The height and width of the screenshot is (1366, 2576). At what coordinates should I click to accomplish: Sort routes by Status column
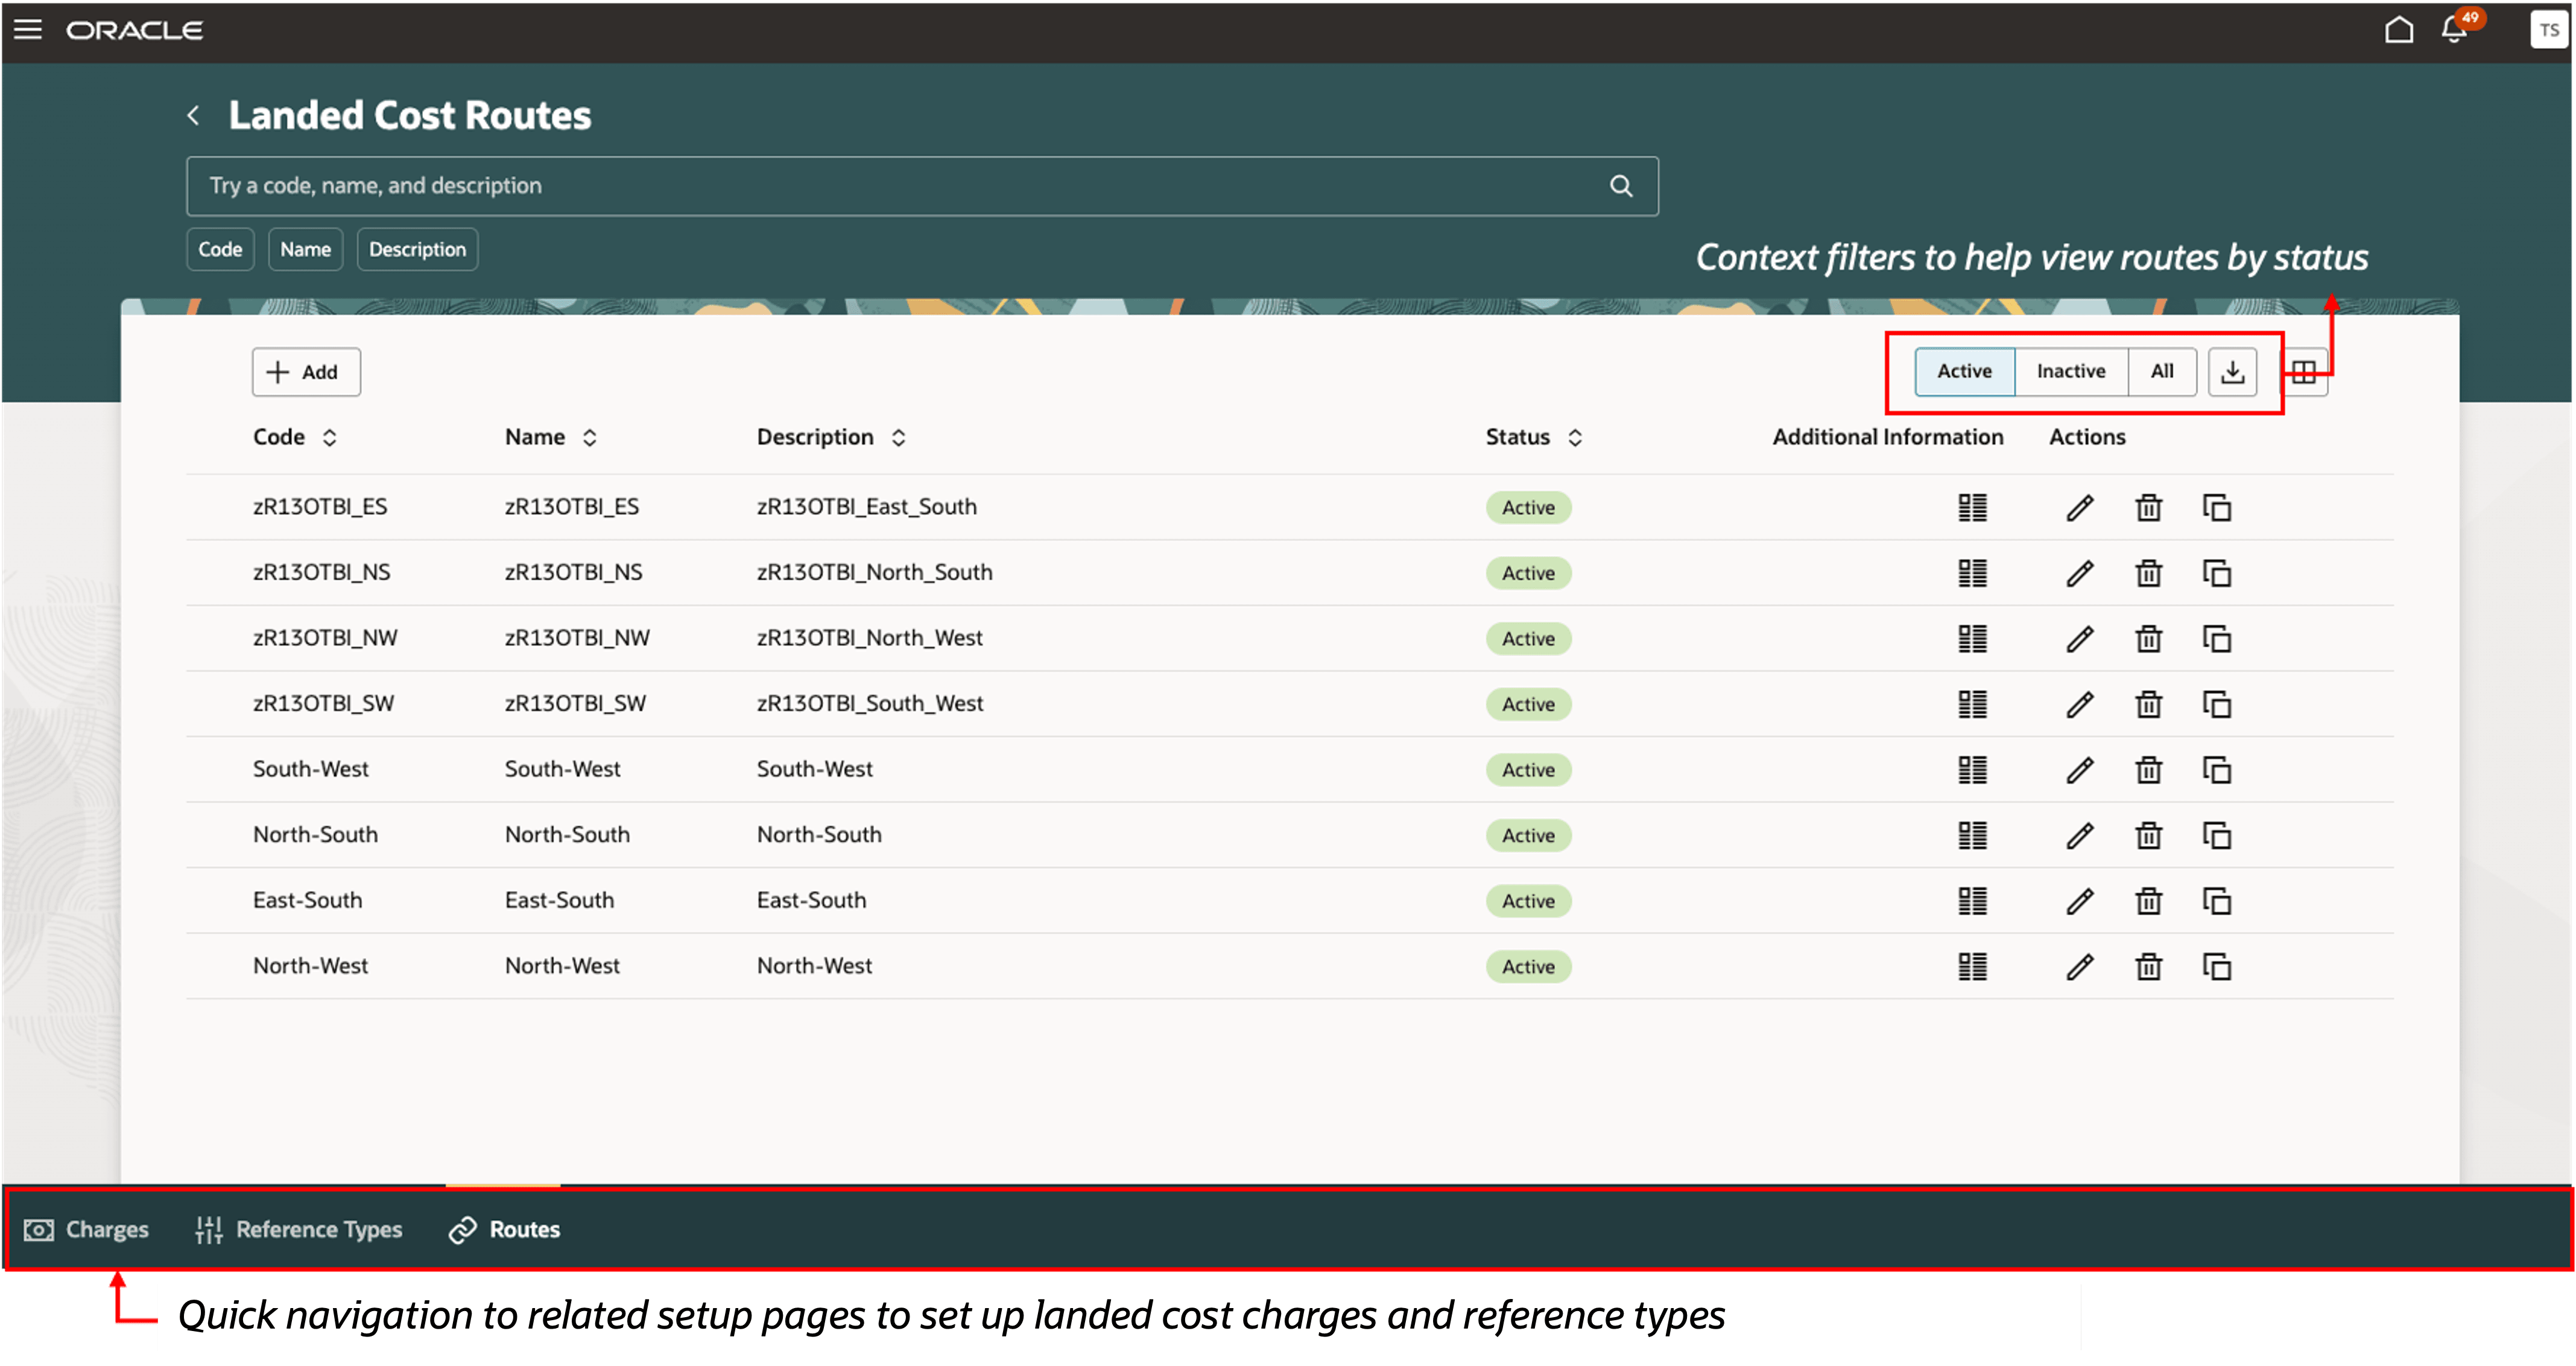[x=1575, y=438]
